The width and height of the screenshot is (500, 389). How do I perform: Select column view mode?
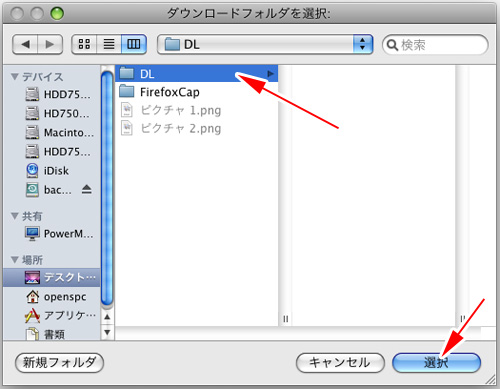click(134, 44)
